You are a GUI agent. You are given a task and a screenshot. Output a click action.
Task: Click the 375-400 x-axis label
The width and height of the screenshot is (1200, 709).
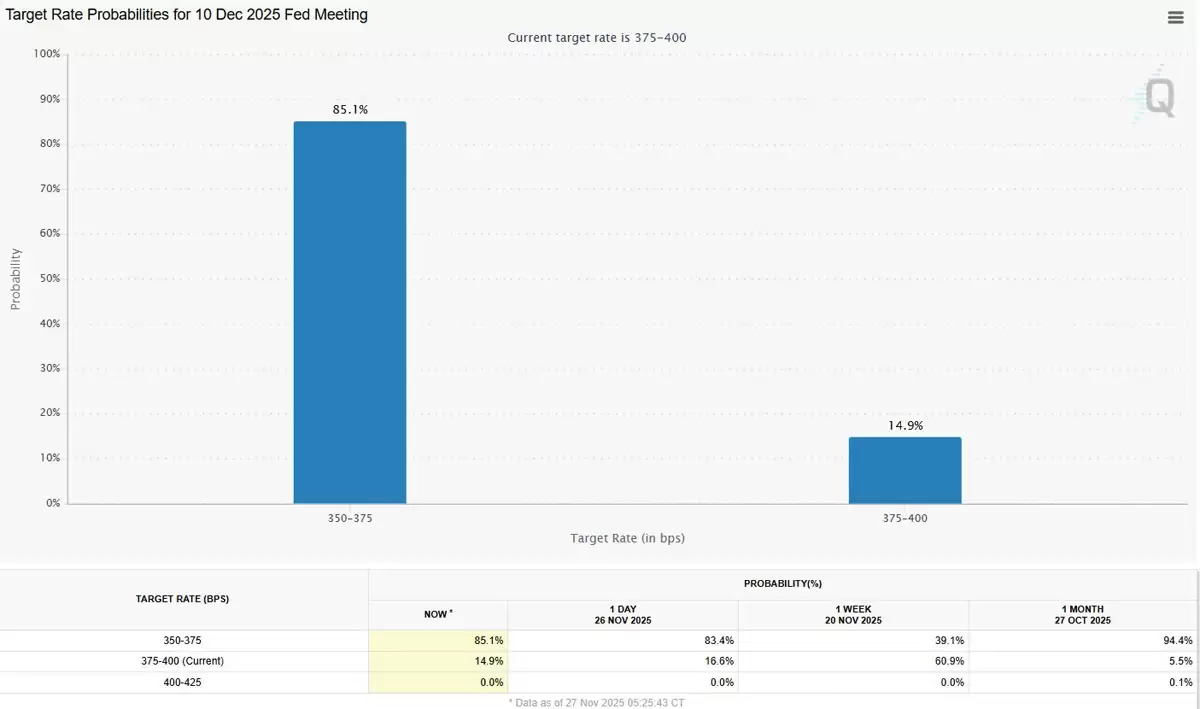point(905,518)
